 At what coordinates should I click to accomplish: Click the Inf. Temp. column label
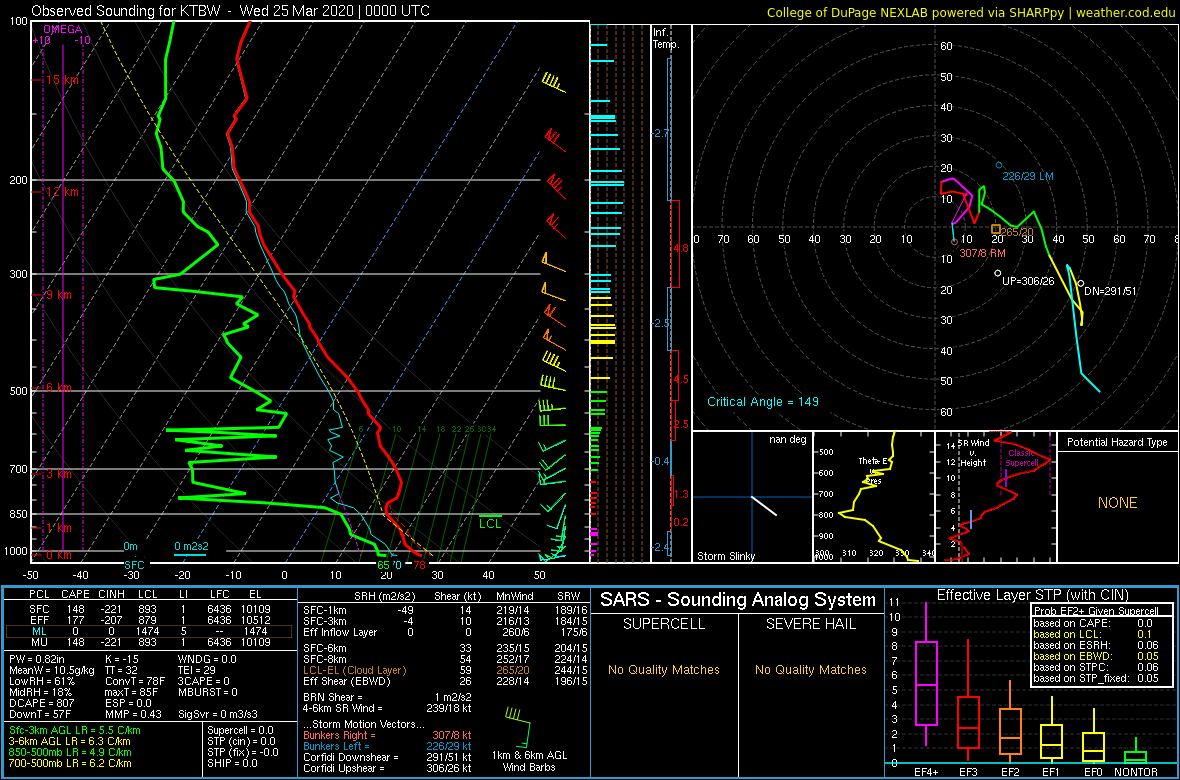pos(666,38)
